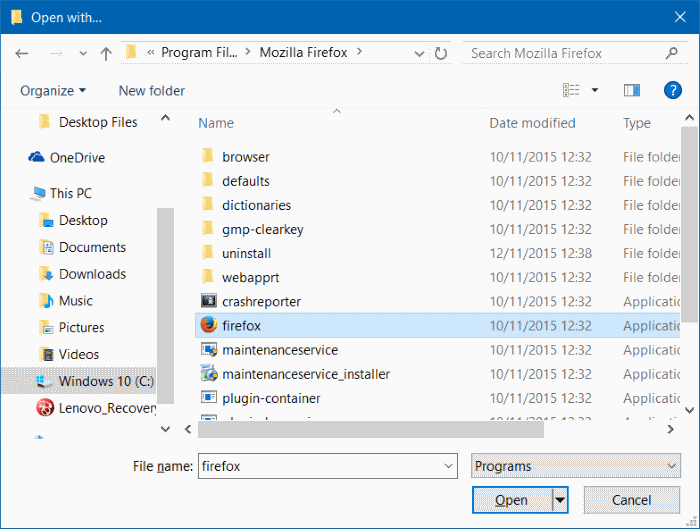This screenshot has width=700, height=529.
Task: Select plugin-container application
Action: tap(271, 398)
